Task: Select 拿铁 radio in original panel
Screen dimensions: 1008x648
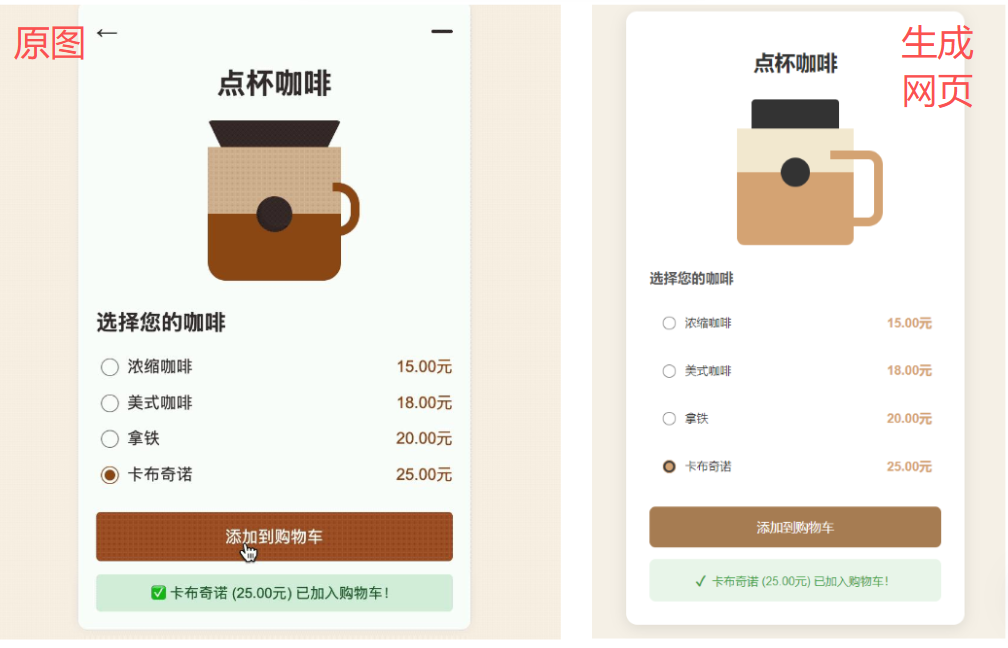Action: 110,439
